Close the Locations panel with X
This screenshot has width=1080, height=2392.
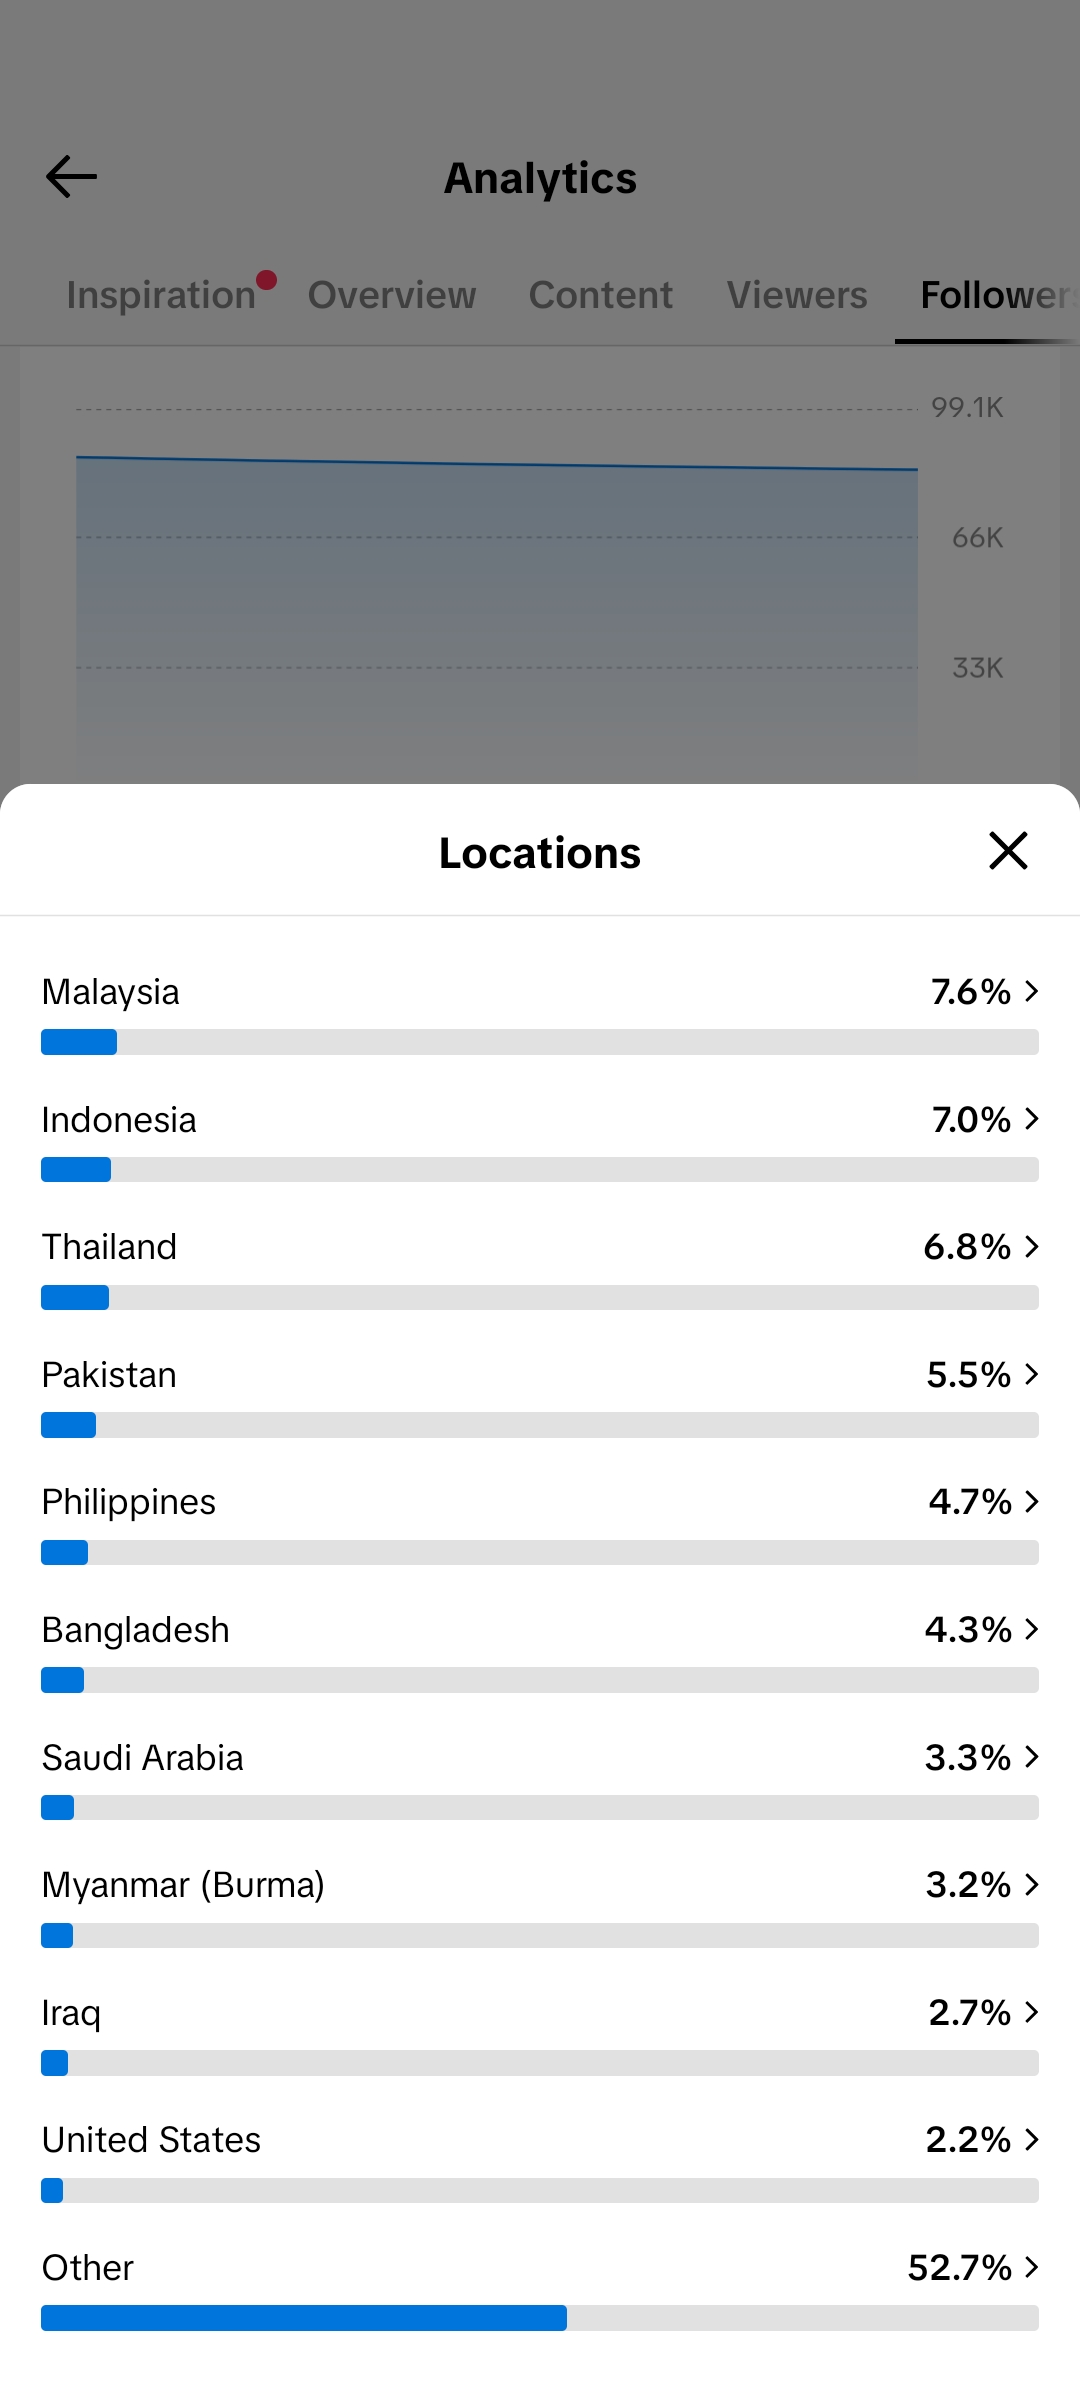click(1008, 851)
